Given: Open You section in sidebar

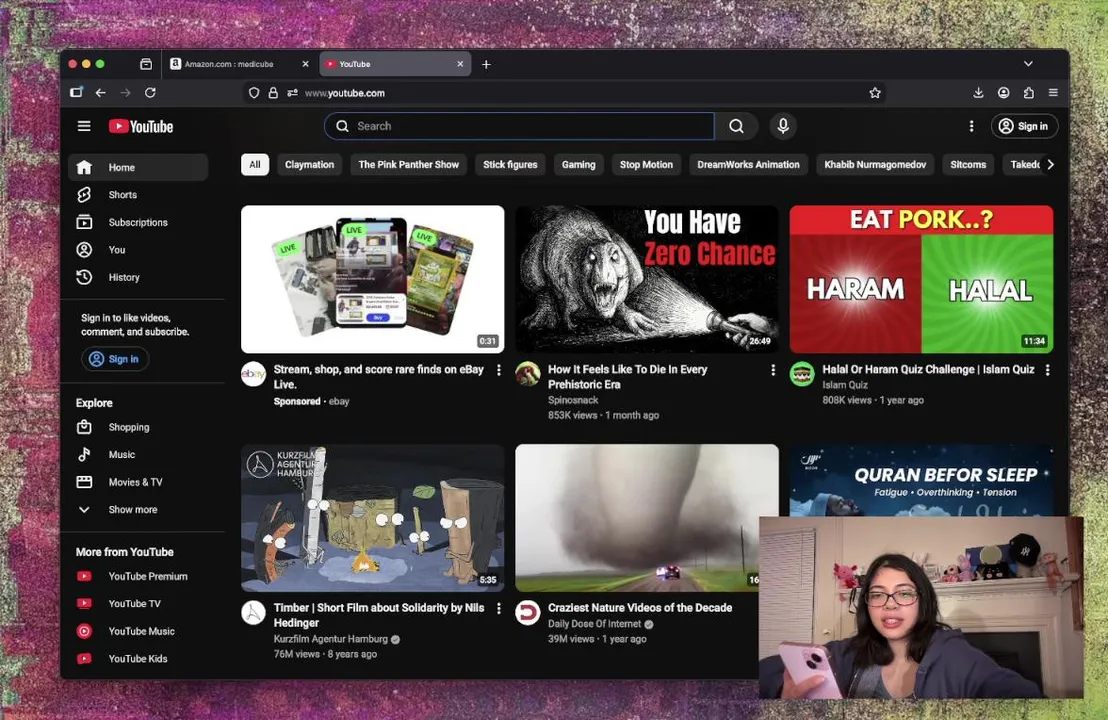Looking at the screenshot, I should pos(138,249).
